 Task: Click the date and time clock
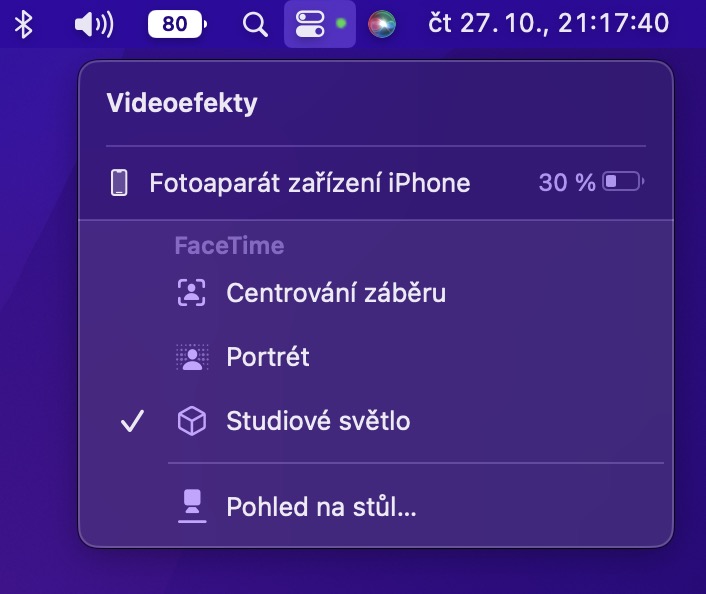[x=548, y=24]
